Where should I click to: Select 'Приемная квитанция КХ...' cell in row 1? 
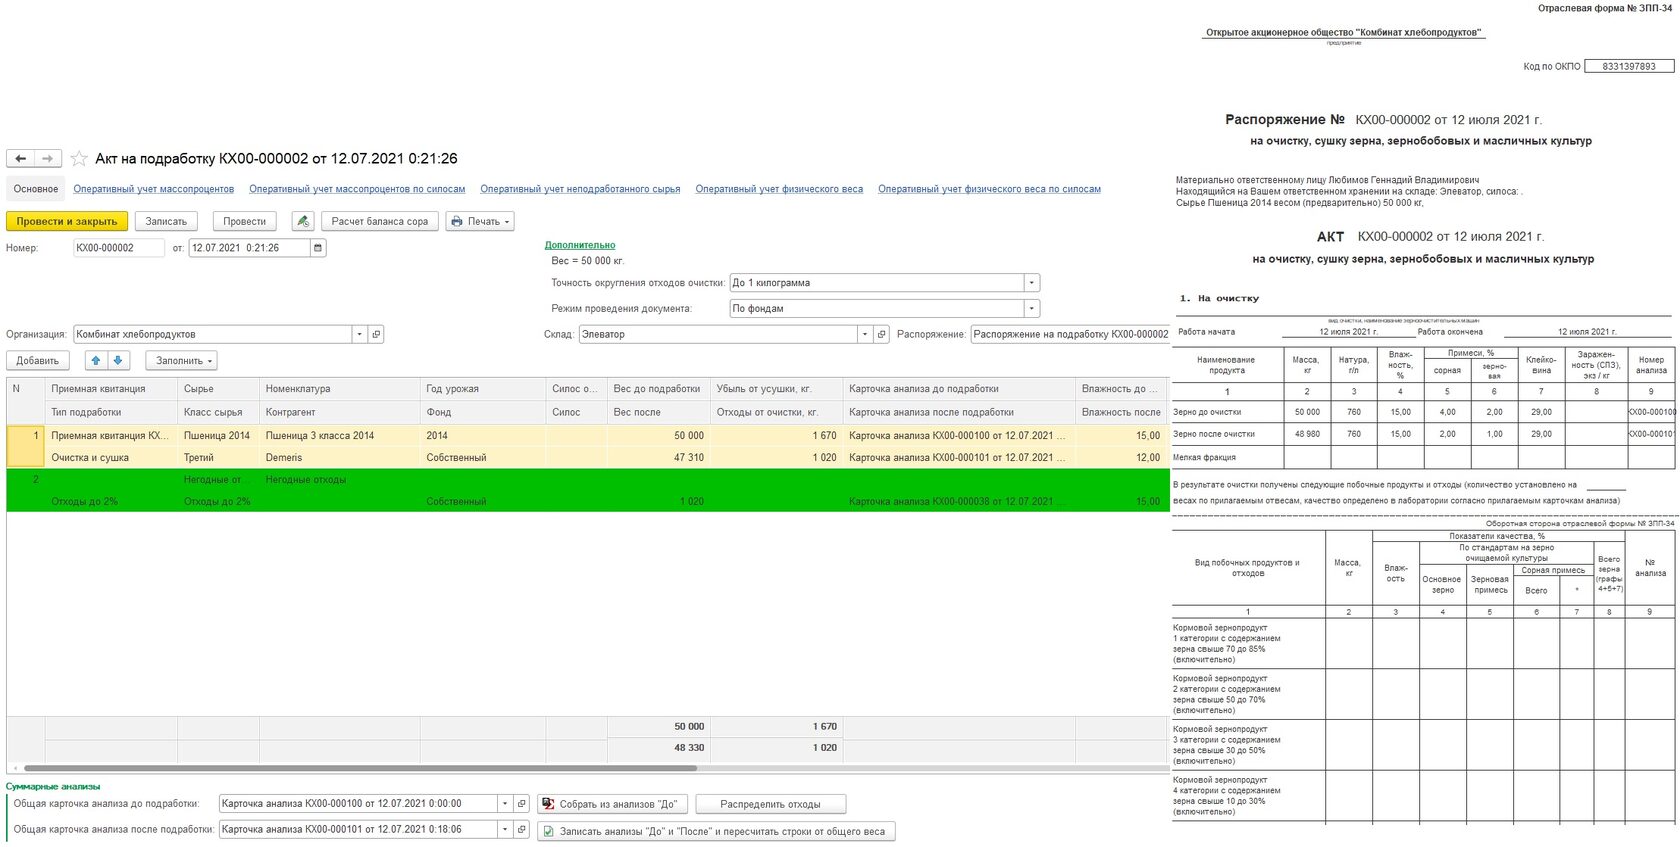[x=111, y=436]
